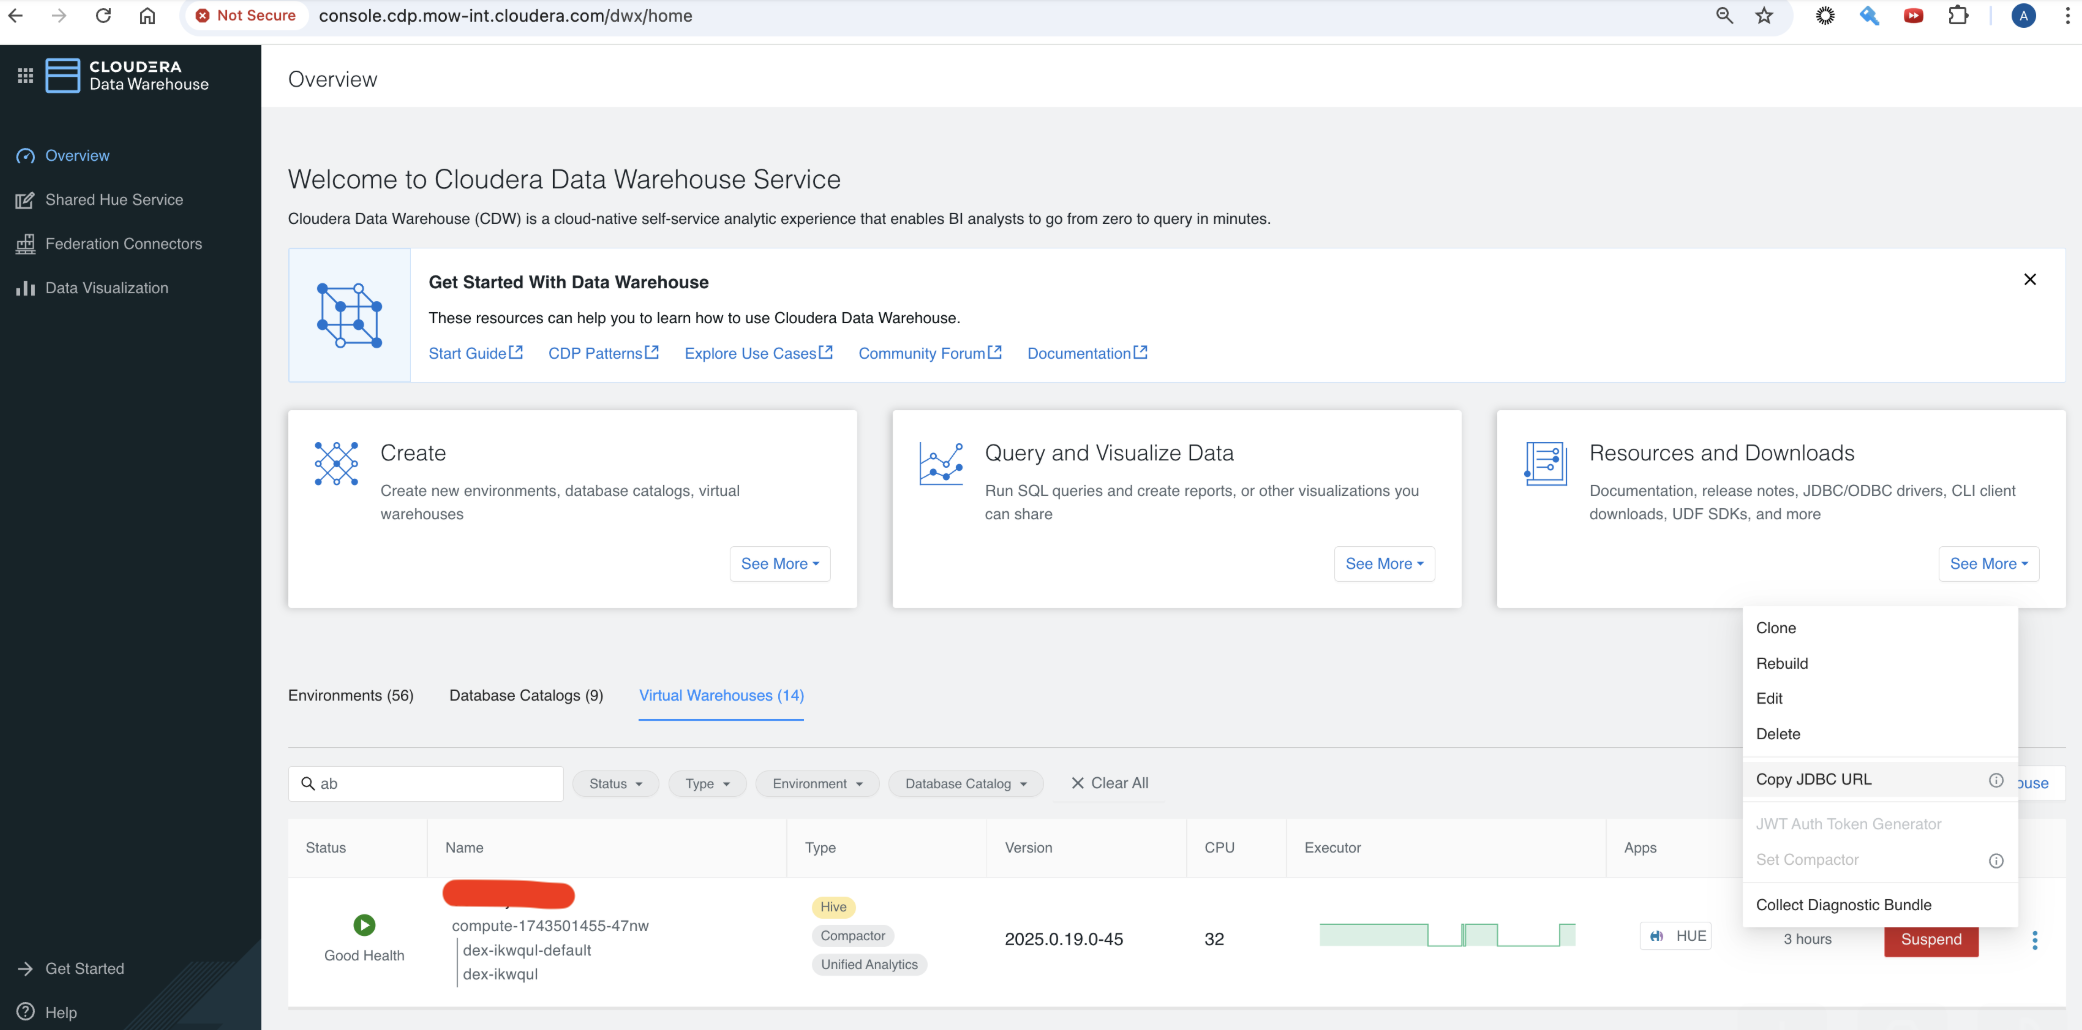
Task: Open Federation Connectors from the sidebar
Action: pyautogui.click(x=123, y=243)
